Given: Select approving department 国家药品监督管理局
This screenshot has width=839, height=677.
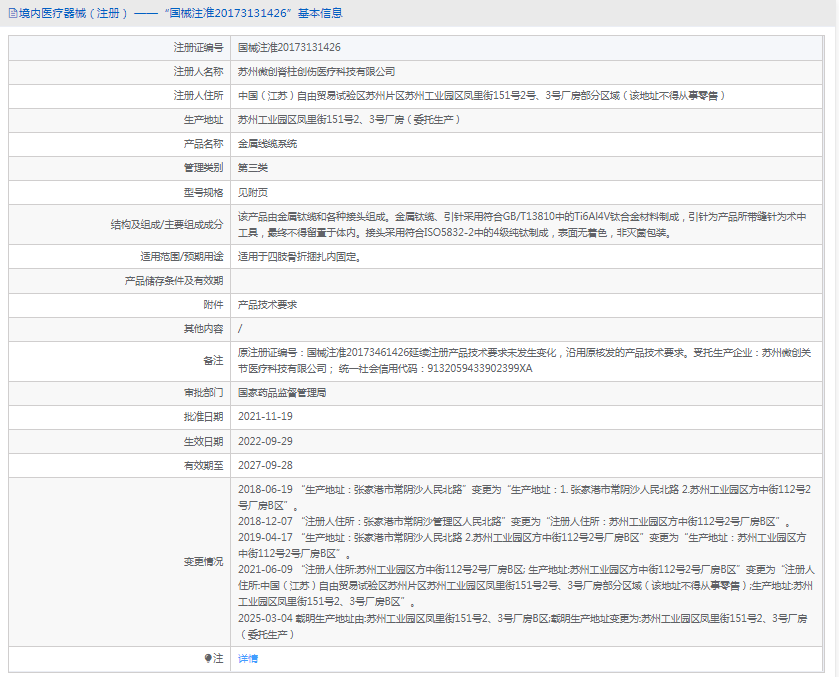Looking at the screenshot, I should pyautogui.click(x=282, y=393).
